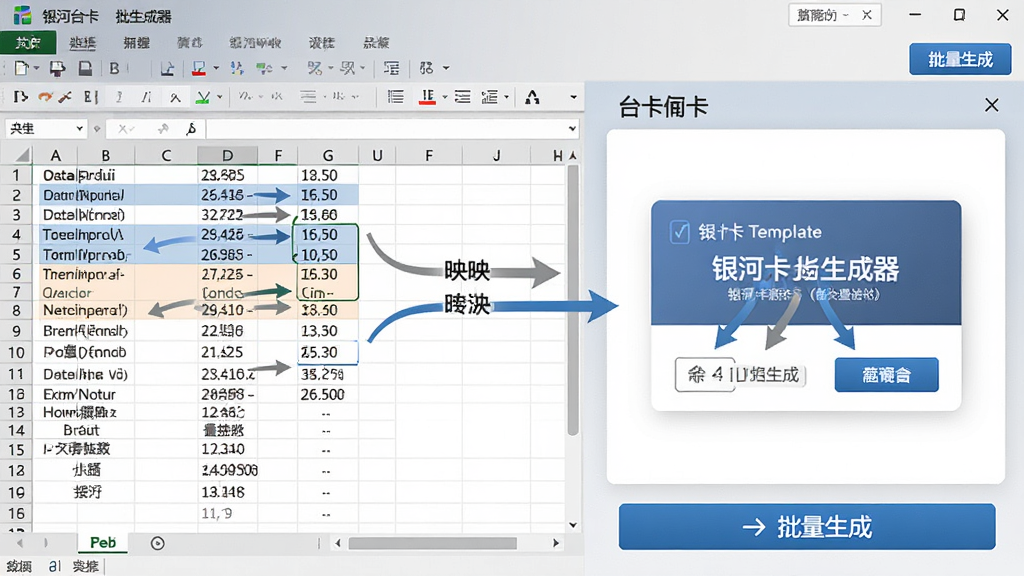Close the 台卡 side panel
The height and width of the screenshot is (576, 1024).
pyautogui.click(x=991, y=105)
